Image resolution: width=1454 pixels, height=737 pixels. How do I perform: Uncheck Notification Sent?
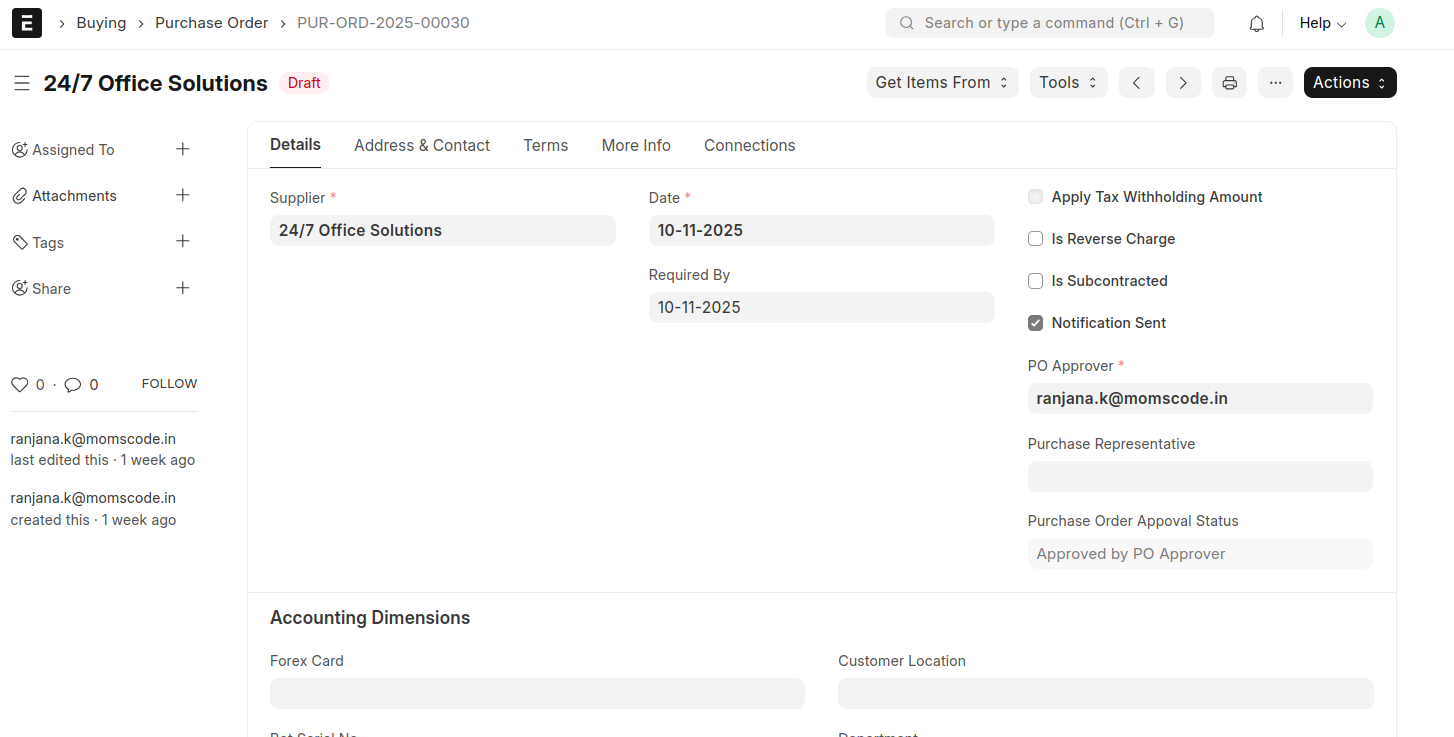(1035, 322)
